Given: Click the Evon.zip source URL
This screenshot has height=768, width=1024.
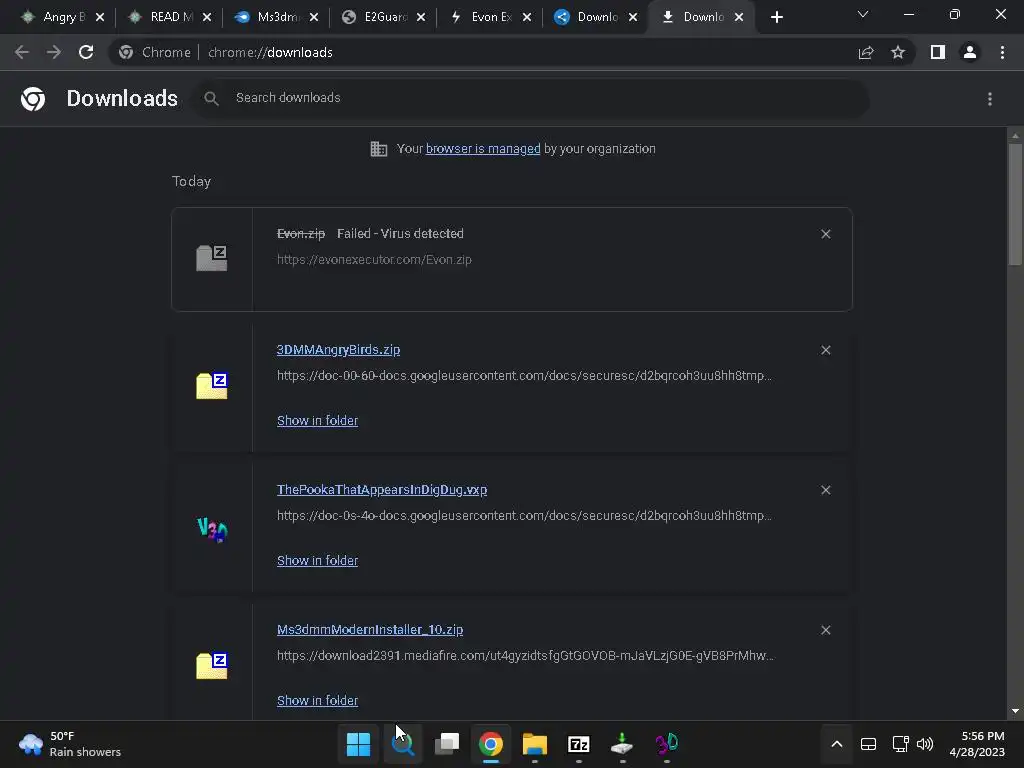Looking at the screenshot, I should pos(374,260).
